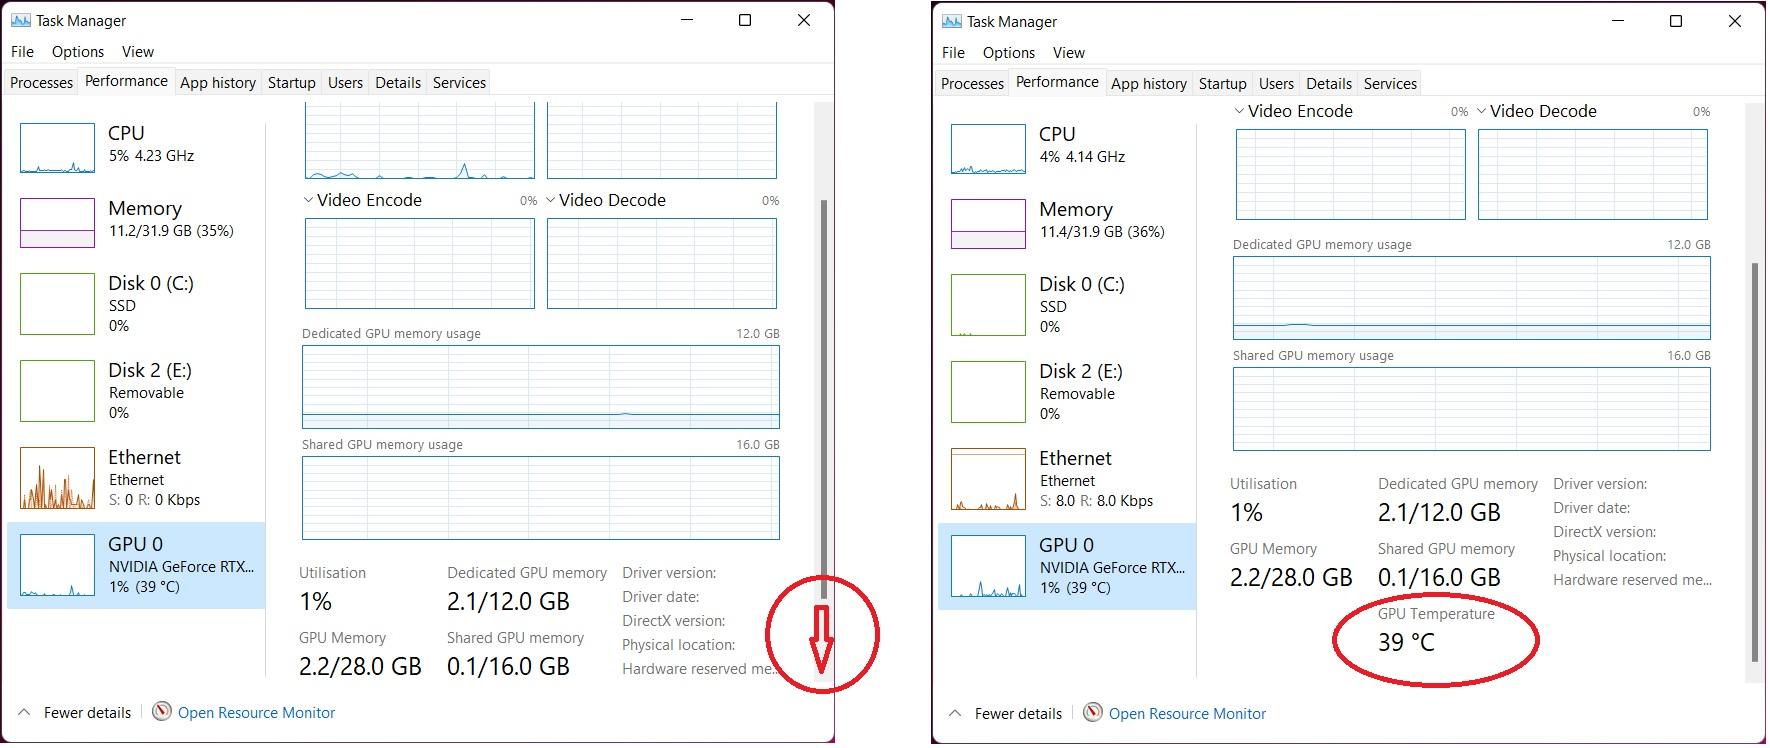The image size is (1770, 748).
Task: Click Dedicated GPU memory graph, left window
Action: pyautogui.click(x=541, y=387)
